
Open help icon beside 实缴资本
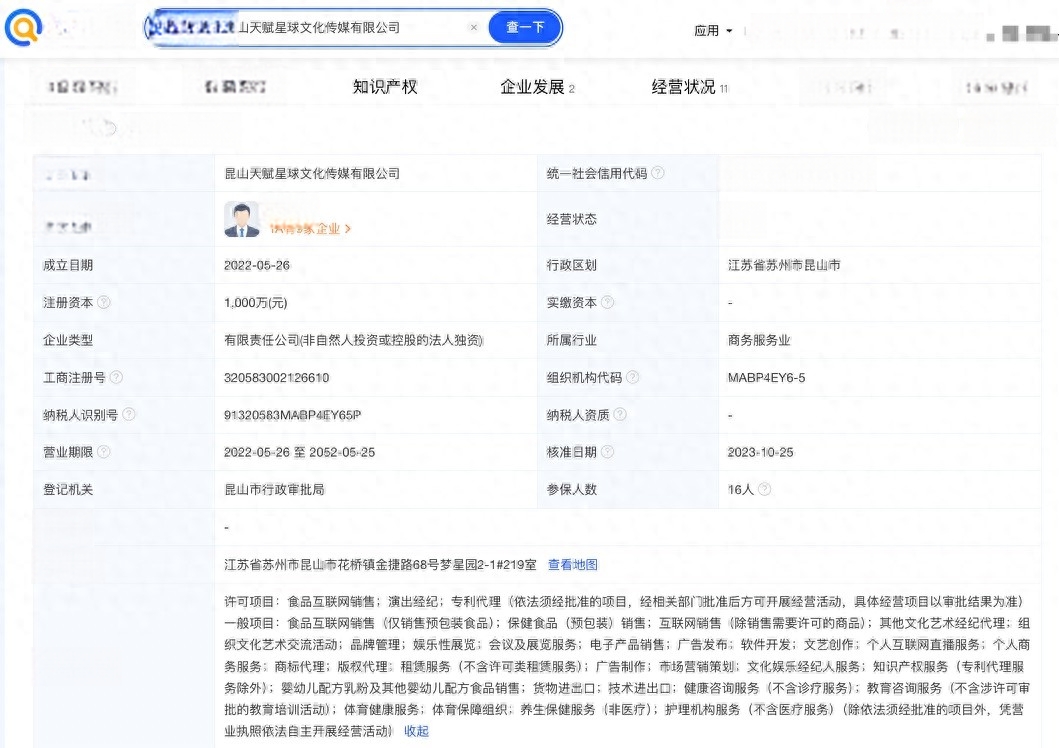(x=607, y=302)
